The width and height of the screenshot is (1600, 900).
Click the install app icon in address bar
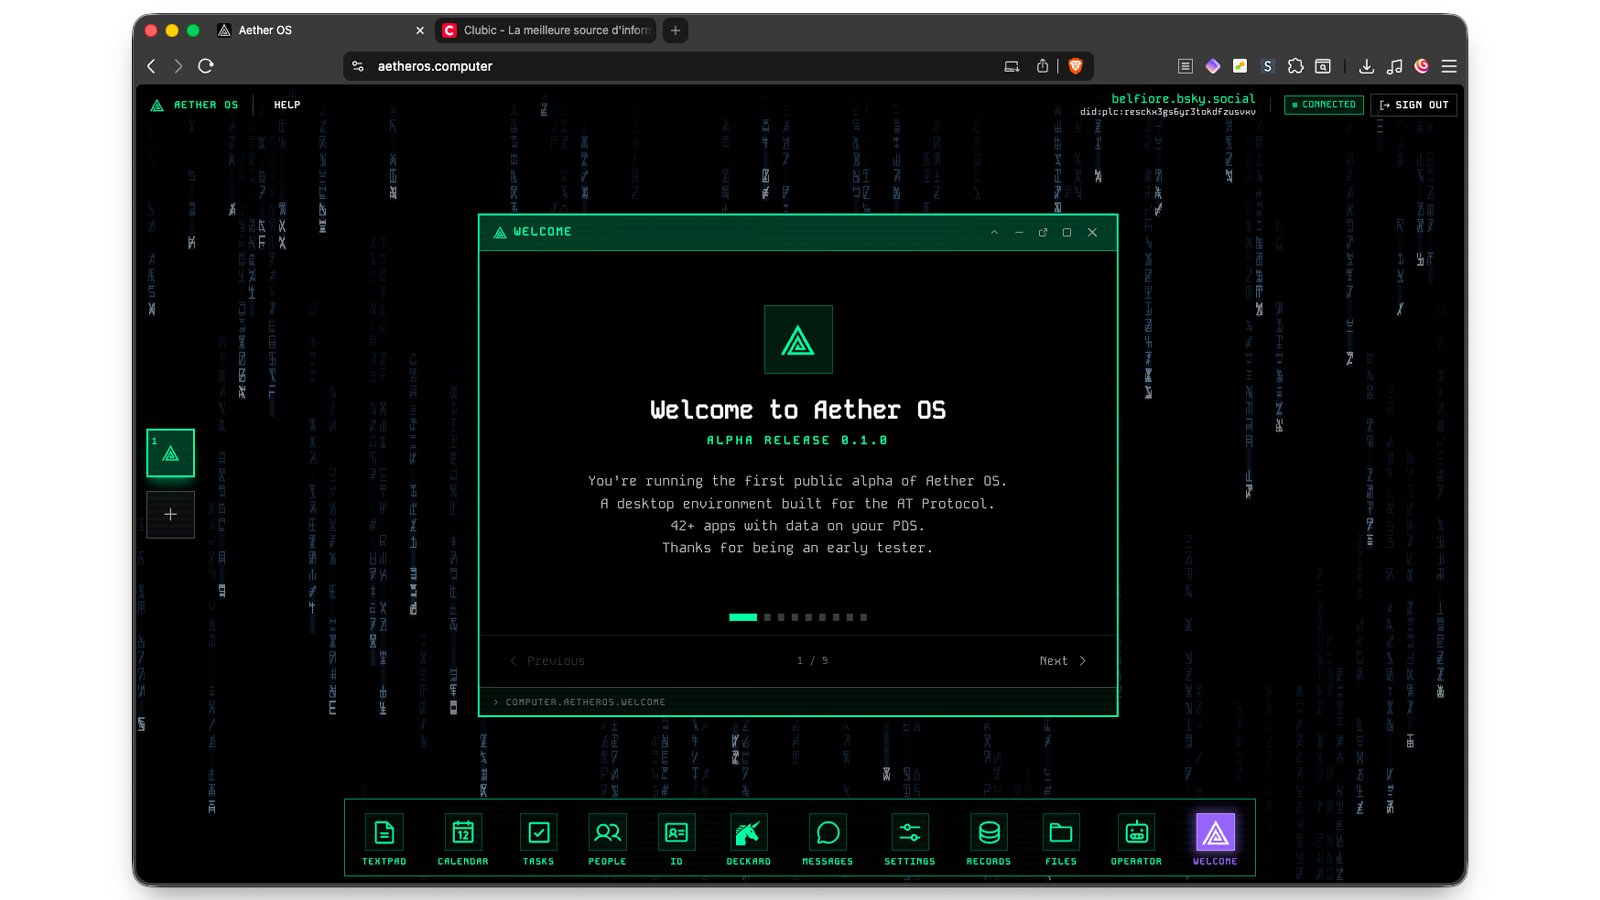pyautogui.click(x=1012, y=66)
